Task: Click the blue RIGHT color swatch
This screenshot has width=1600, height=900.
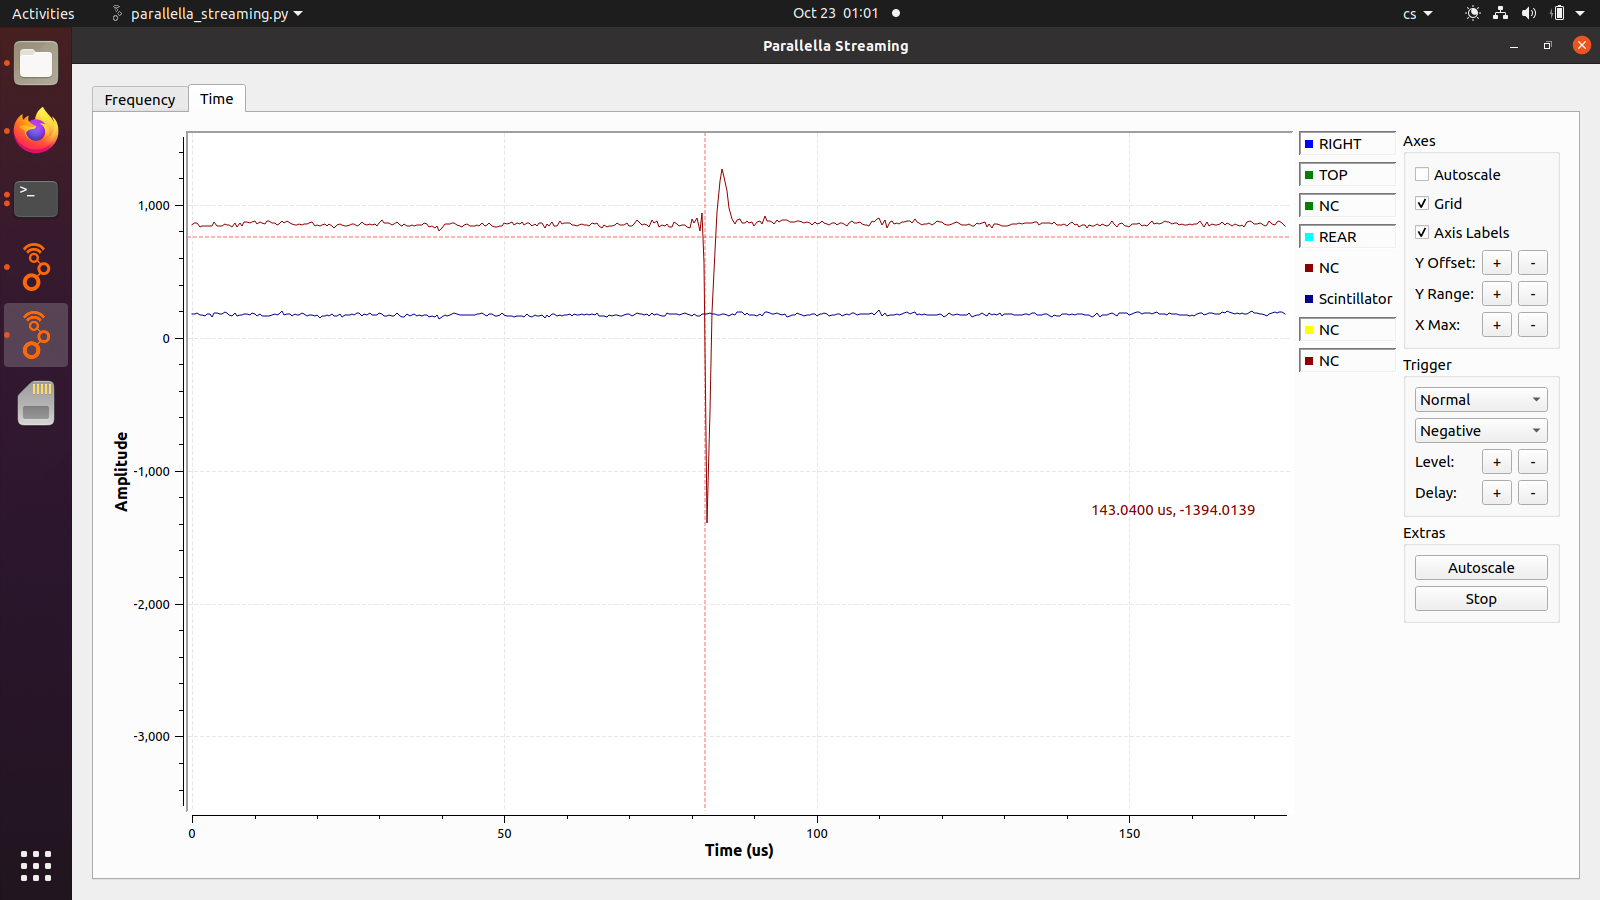Action: tap(1309, 144)
